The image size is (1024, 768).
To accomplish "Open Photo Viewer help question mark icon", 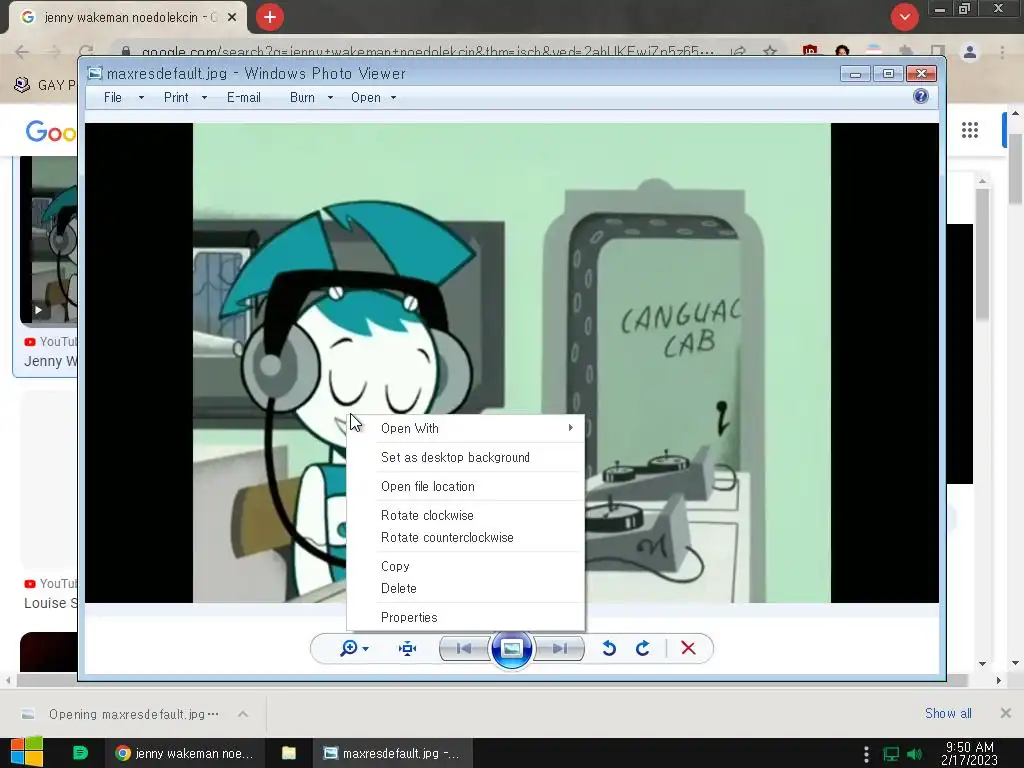I will click(921, 97).
